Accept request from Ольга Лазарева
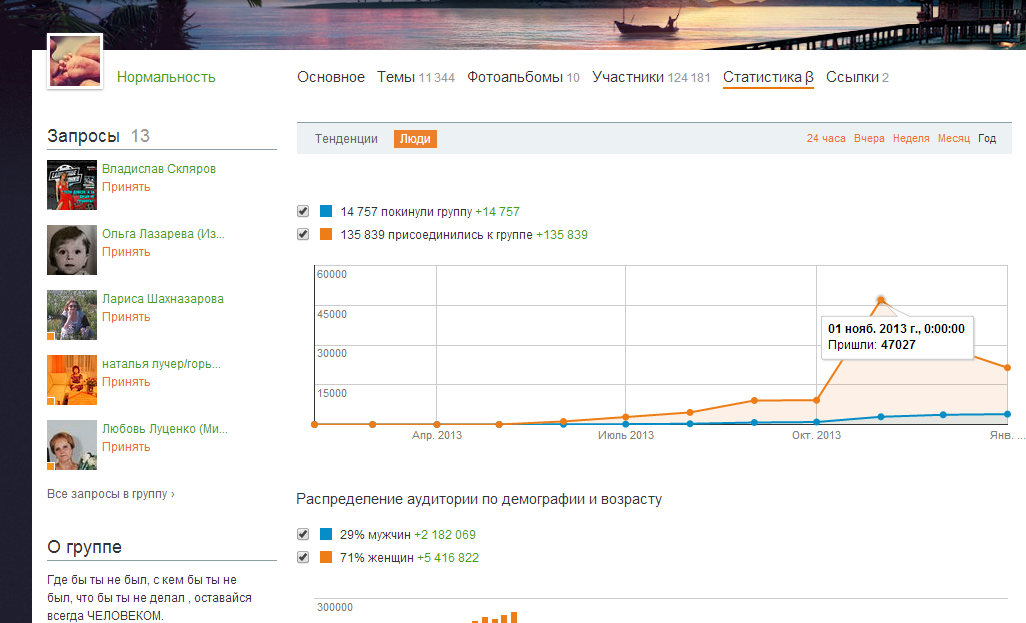The image size is (1026, 623). tap(126, 252)
